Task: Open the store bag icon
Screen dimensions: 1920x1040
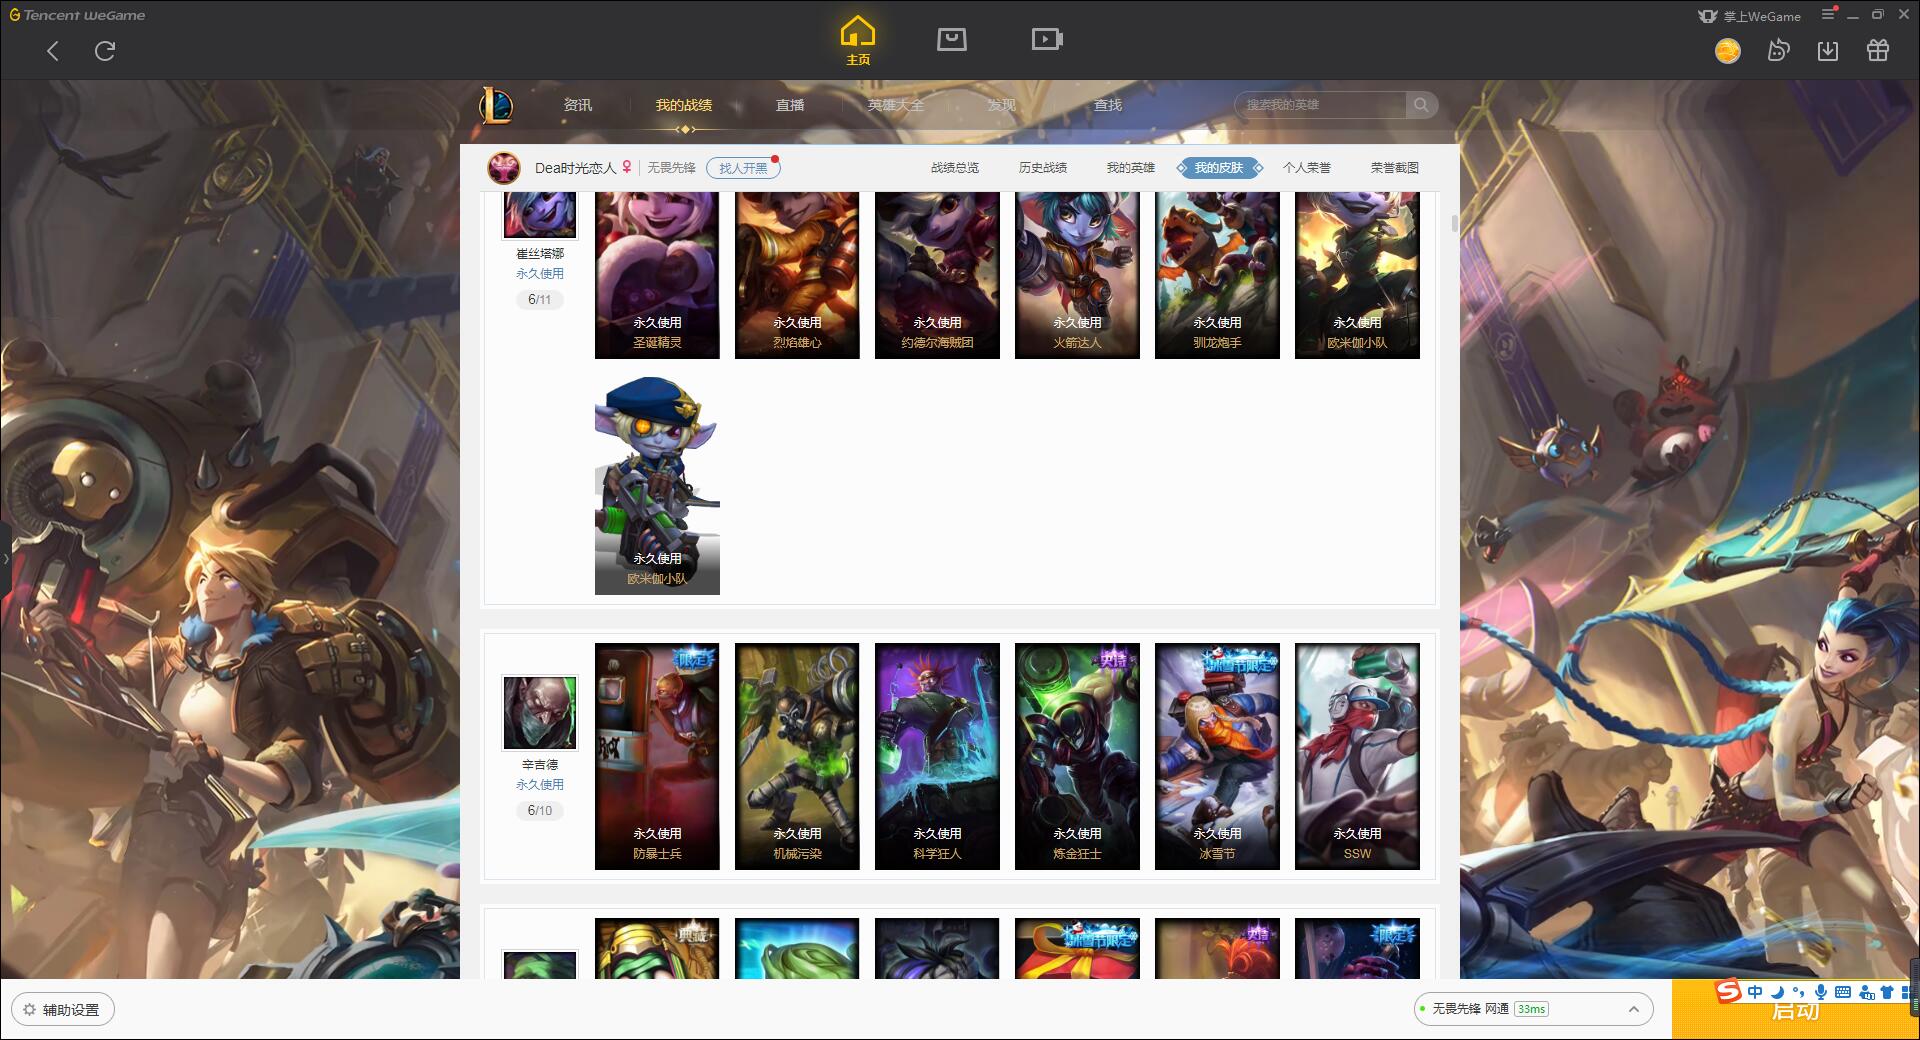Action: [x=952, y=39]
